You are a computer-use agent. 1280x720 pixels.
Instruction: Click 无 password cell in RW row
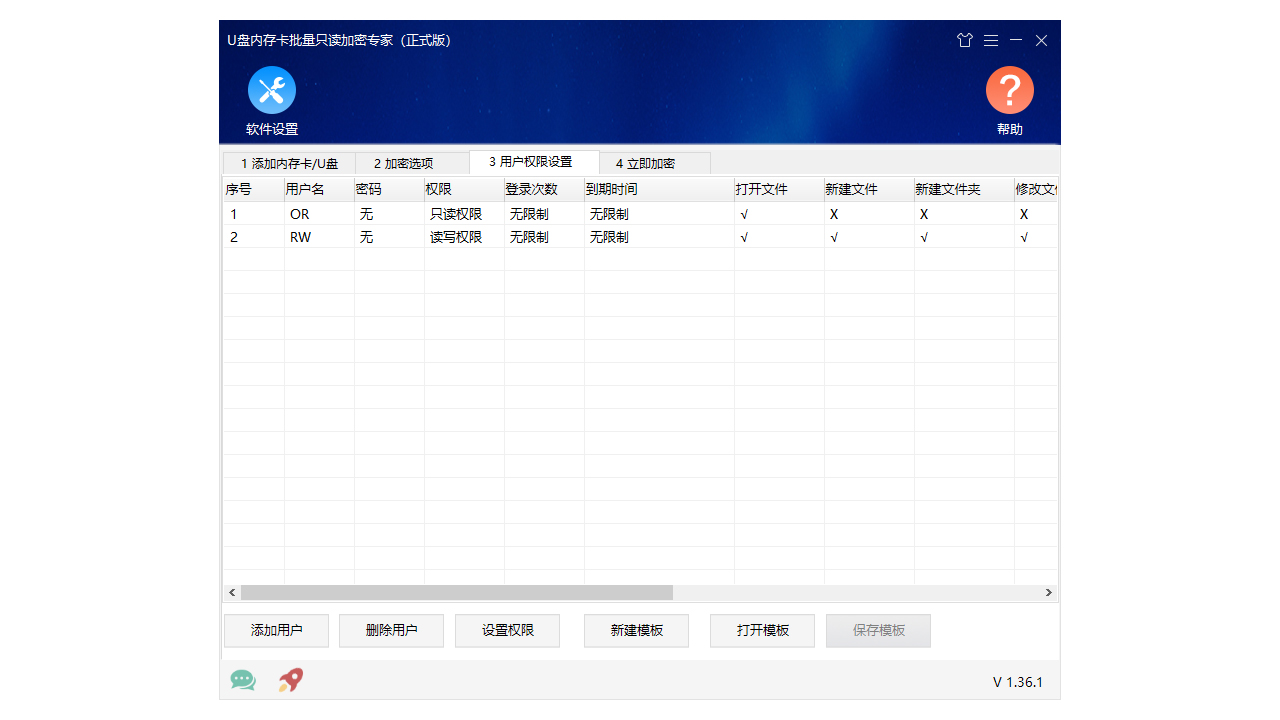389,237
